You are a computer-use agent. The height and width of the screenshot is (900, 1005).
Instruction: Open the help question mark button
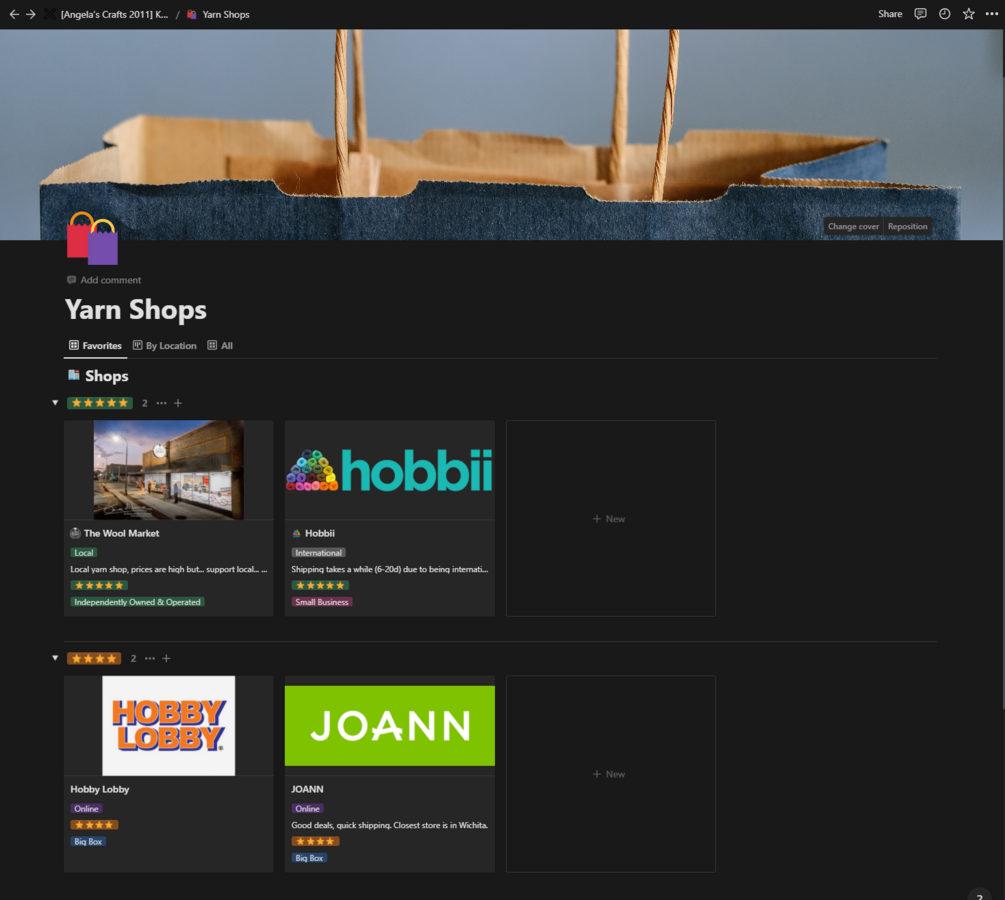pyautogui.click(x=979, y=895)
